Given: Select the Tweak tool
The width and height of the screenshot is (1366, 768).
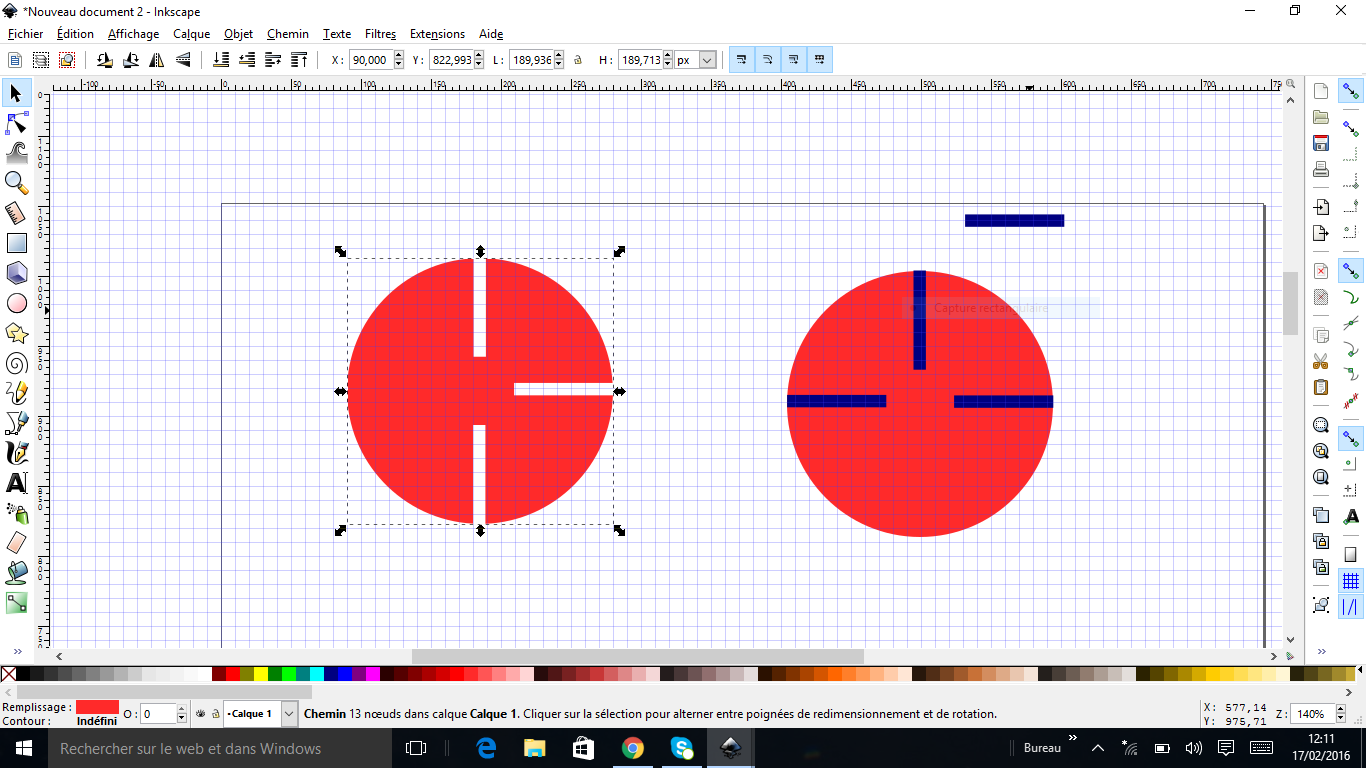Looking at the screenshot, I should 16,153.
